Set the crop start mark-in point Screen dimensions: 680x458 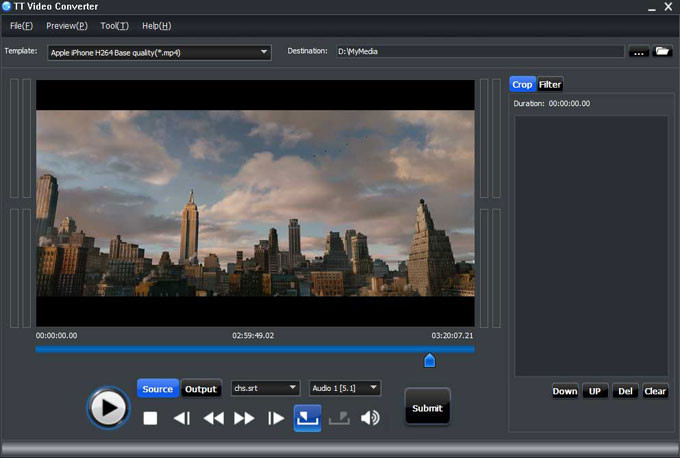(307, 418)
